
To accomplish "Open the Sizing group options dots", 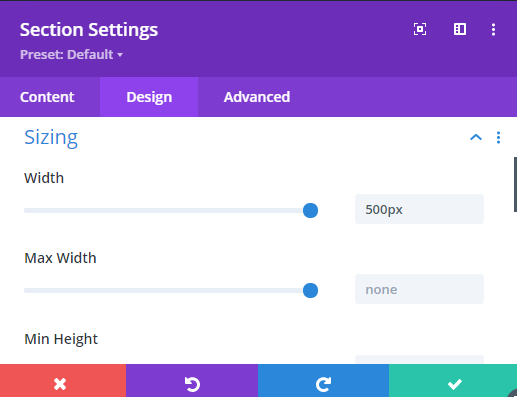I will [x=498, y=137].
